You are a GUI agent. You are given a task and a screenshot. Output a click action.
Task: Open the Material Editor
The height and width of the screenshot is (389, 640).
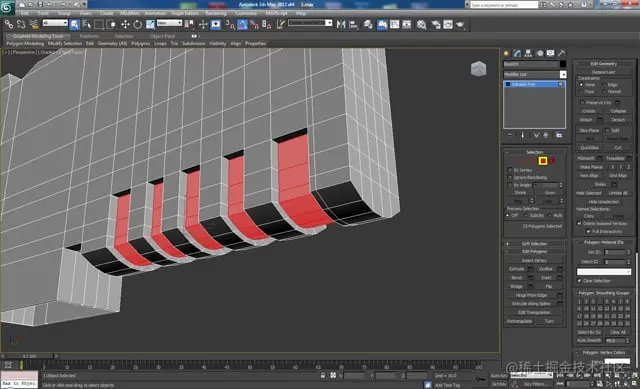click(x=422, y=24)
